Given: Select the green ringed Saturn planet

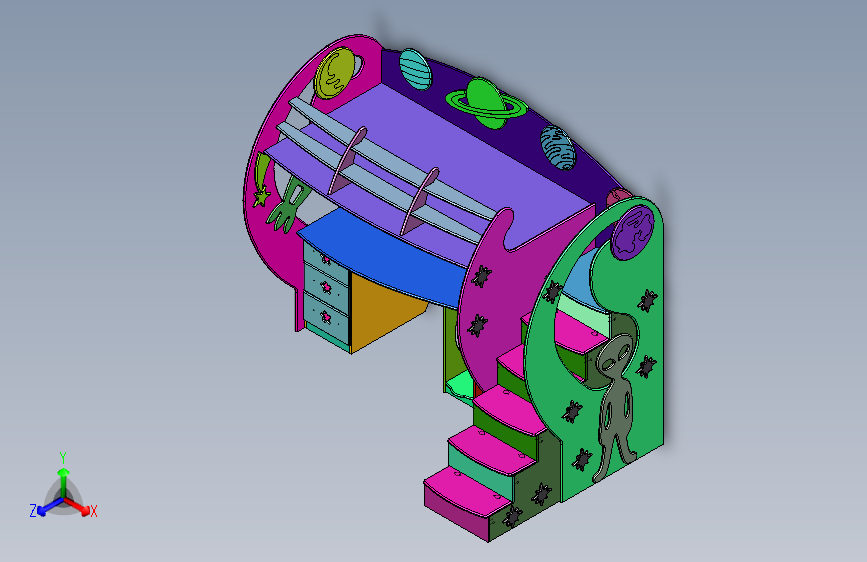Looking at the screenshot, I should point(485,103).
